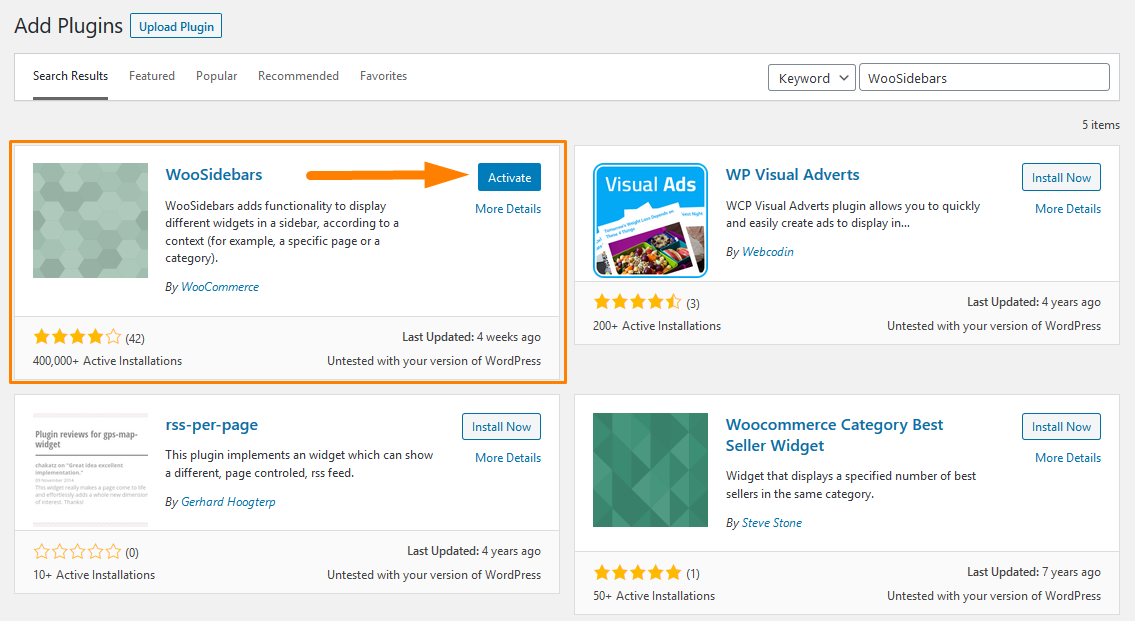This screenshot has width=1135, height=621.
Task: Open the Popular plugins tab
Action: tap(216, 76)
